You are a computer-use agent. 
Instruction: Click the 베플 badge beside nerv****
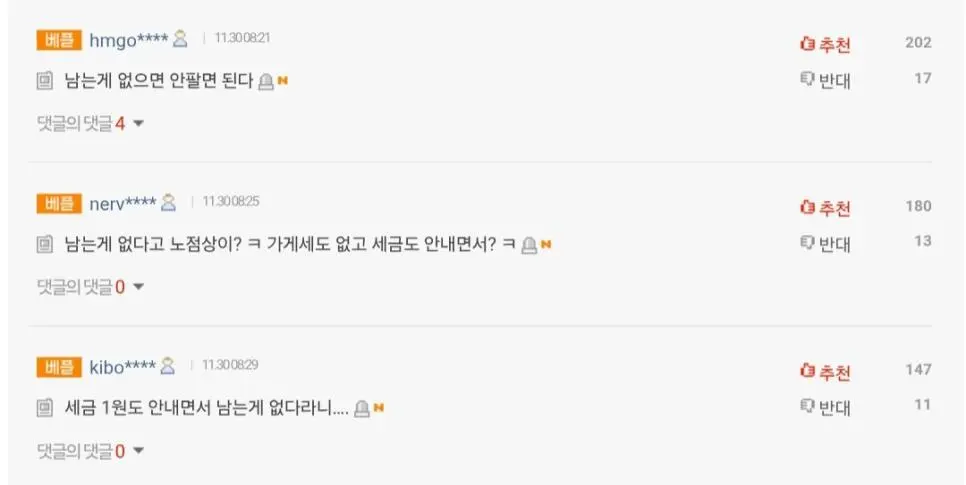point(59,203)
